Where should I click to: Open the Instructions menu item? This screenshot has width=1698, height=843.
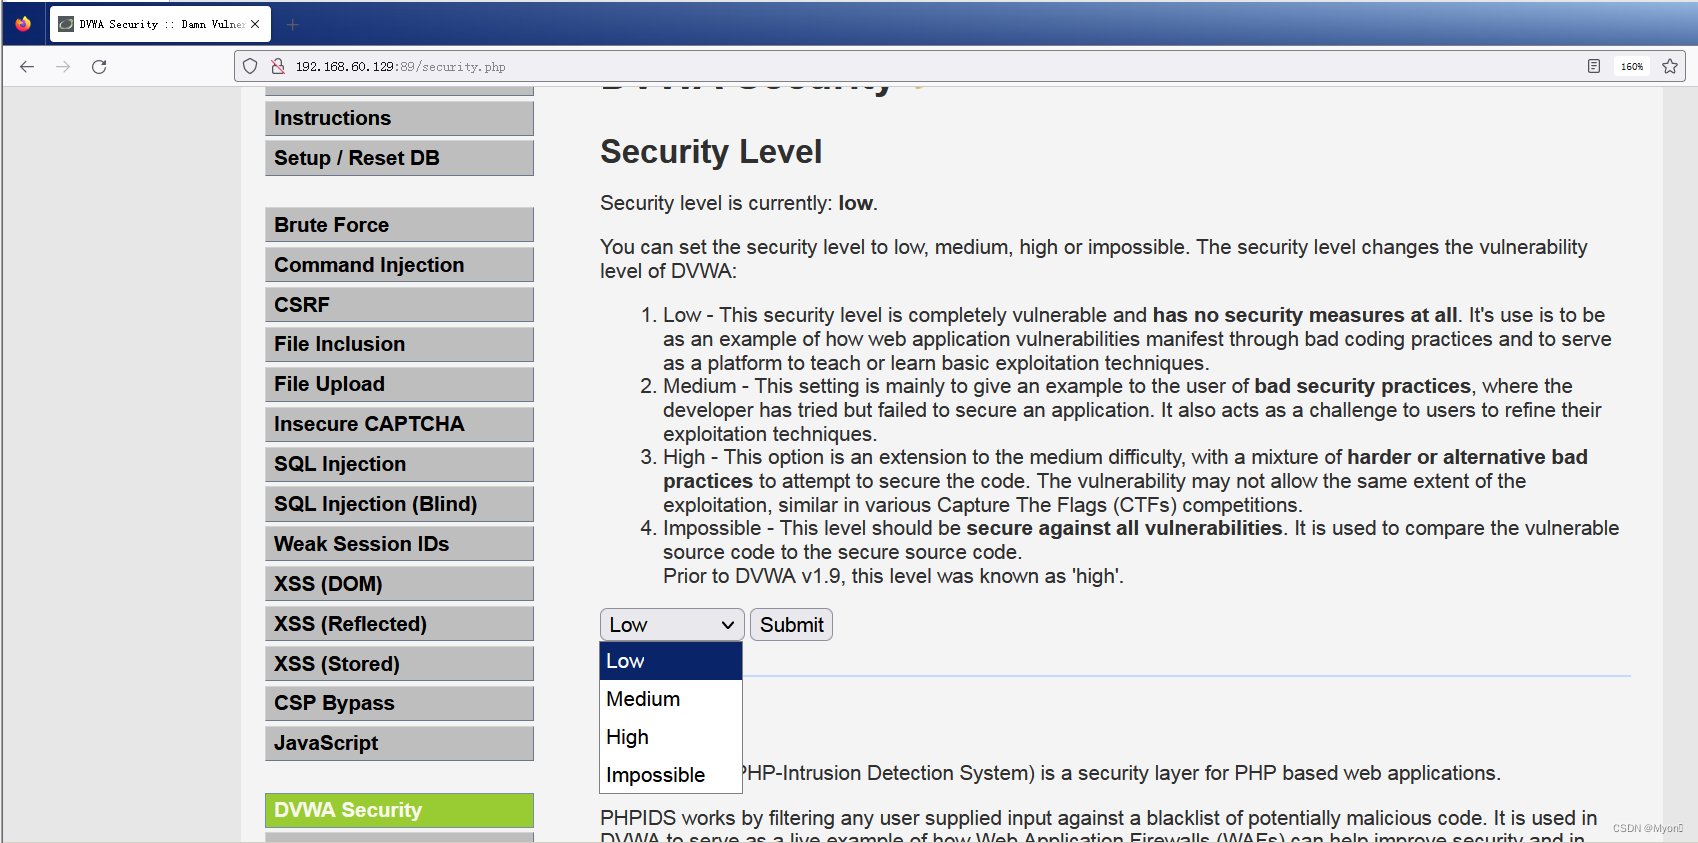pyautogui.click(x=399, y=118)
